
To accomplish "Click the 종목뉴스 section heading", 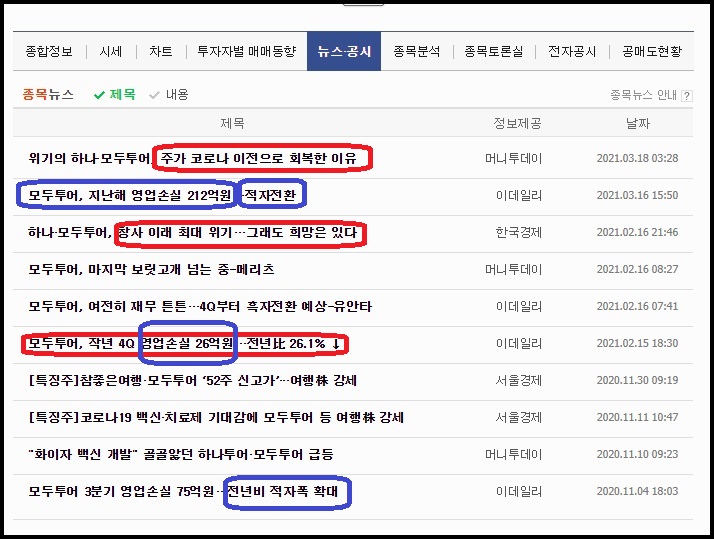I will pyautogui.click(x=48, y=95).
